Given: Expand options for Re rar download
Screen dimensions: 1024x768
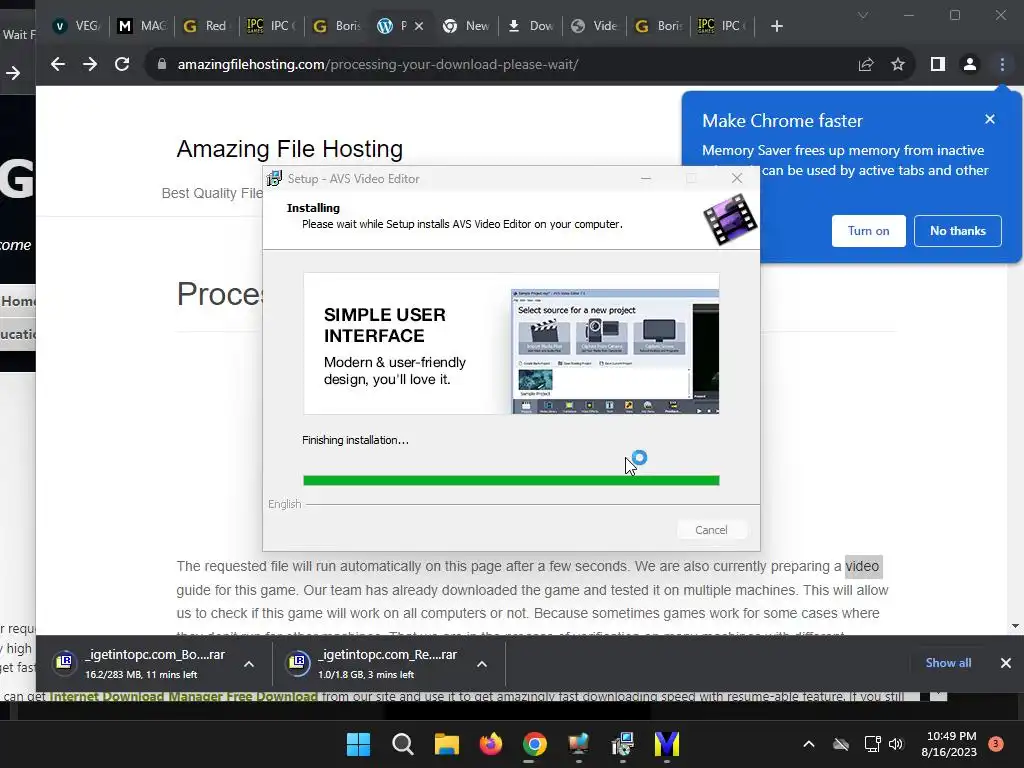Looking at the screenshot, I should click(482, 664).
